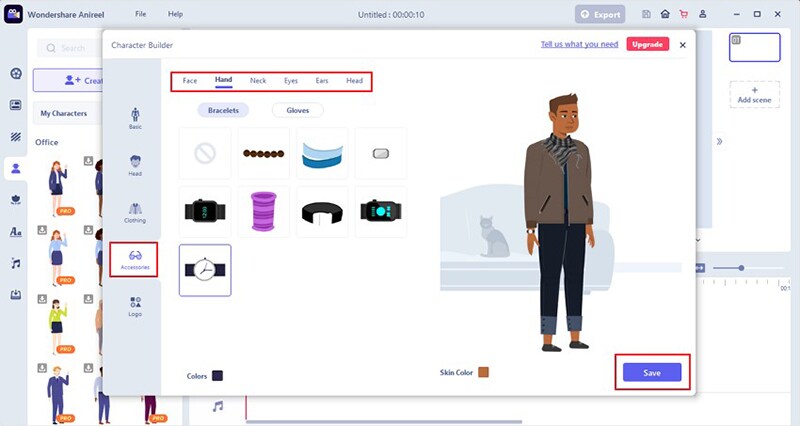Open the text Aa icon in sidebar
This screenshot has height=426, width=800.
click(x=16, y=232)
